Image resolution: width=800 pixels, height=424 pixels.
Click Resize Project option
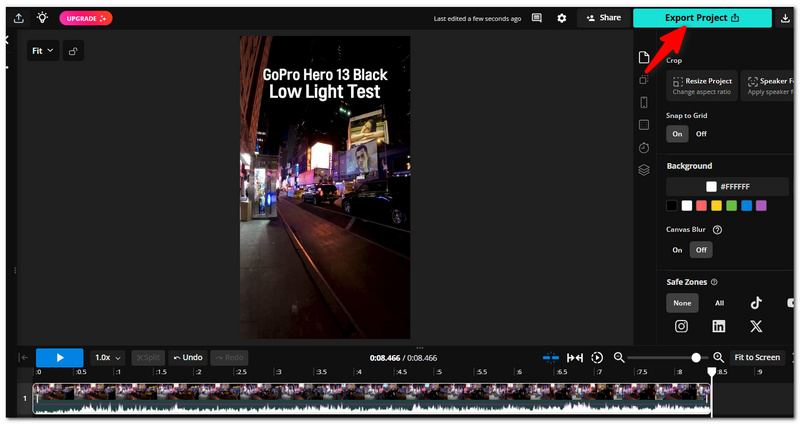702,86
